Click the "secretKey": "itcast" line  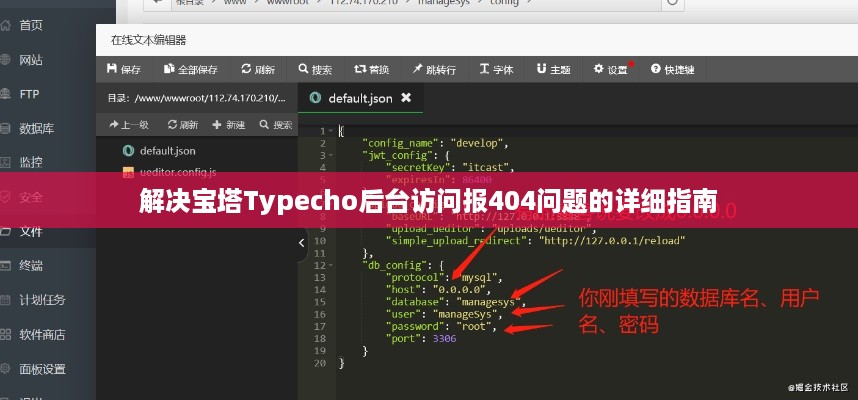[450, 167]
